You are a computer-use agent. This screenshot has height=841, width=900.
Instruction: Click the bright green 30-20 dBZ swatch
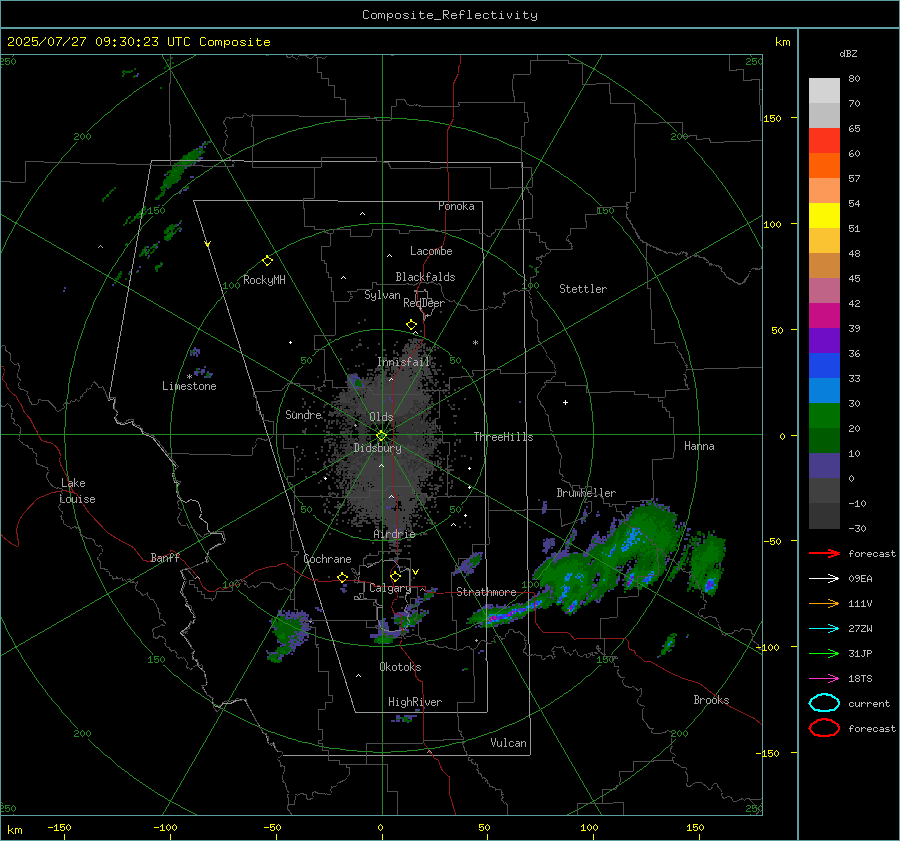[x=824, y=416]
